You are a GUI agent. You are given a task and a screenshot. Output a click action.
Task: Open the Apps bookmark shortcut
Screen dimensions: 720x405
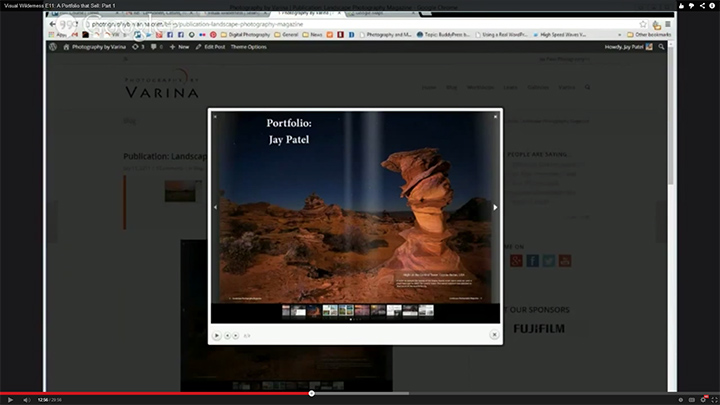pyautogui.click(x=57, y=34)
